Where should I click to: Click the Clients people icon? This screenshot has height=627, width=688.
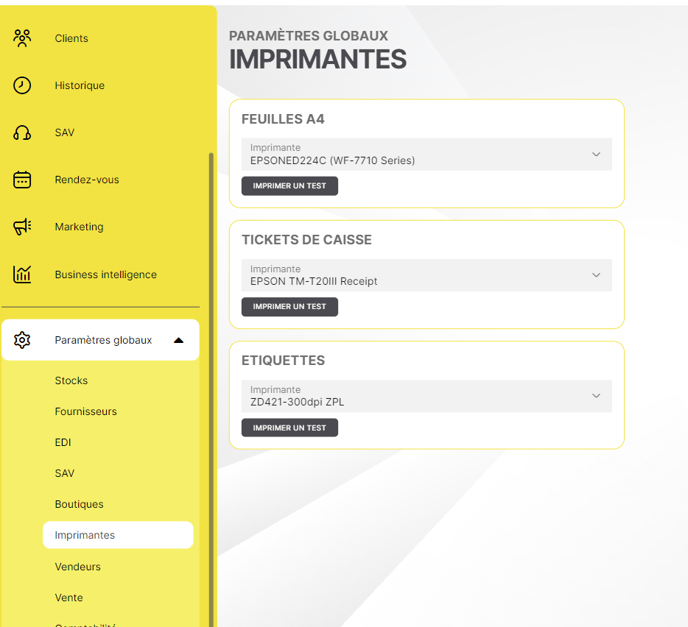point(22,38)
